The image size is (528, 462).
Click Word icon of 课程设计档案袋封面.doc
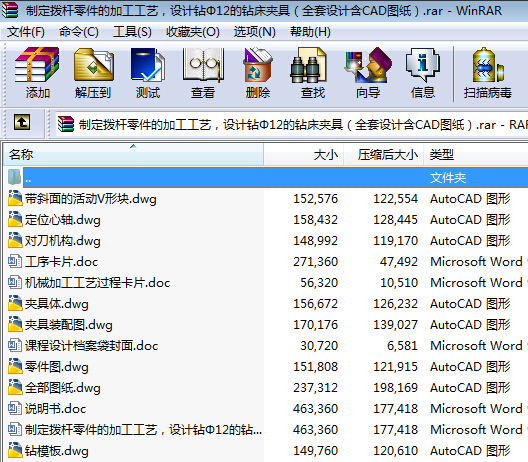pos(15,345)
